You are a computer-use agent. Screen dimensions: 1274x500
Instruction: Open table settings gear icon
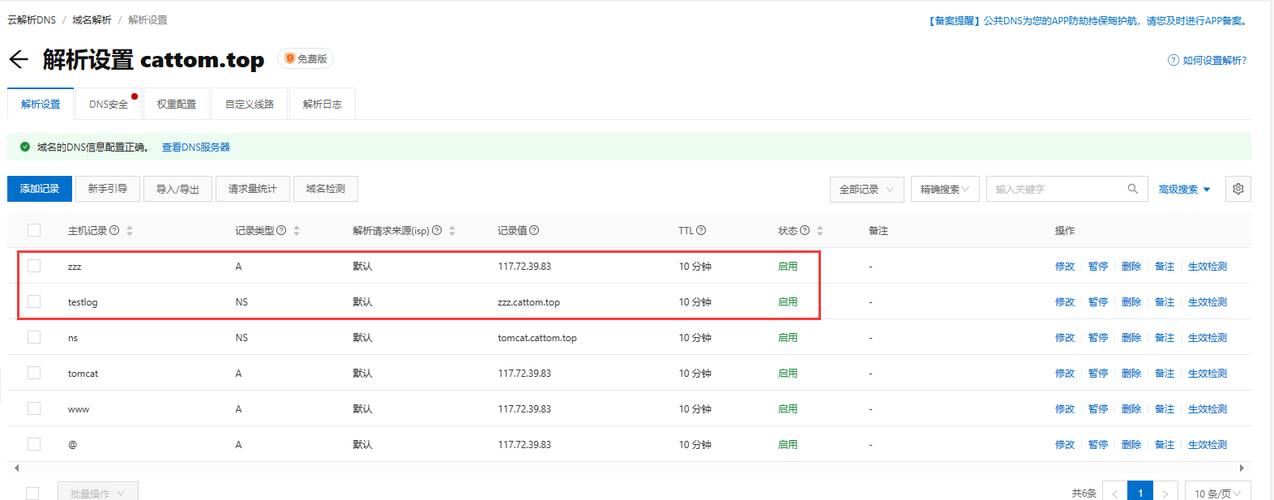[1238, 189]
